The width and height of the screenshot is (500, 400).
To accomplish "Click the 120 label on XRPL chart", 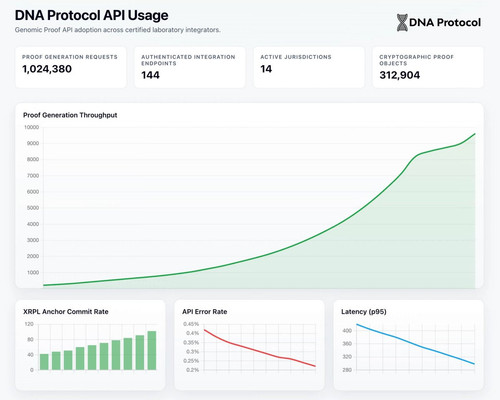I will tap(29, 324).
